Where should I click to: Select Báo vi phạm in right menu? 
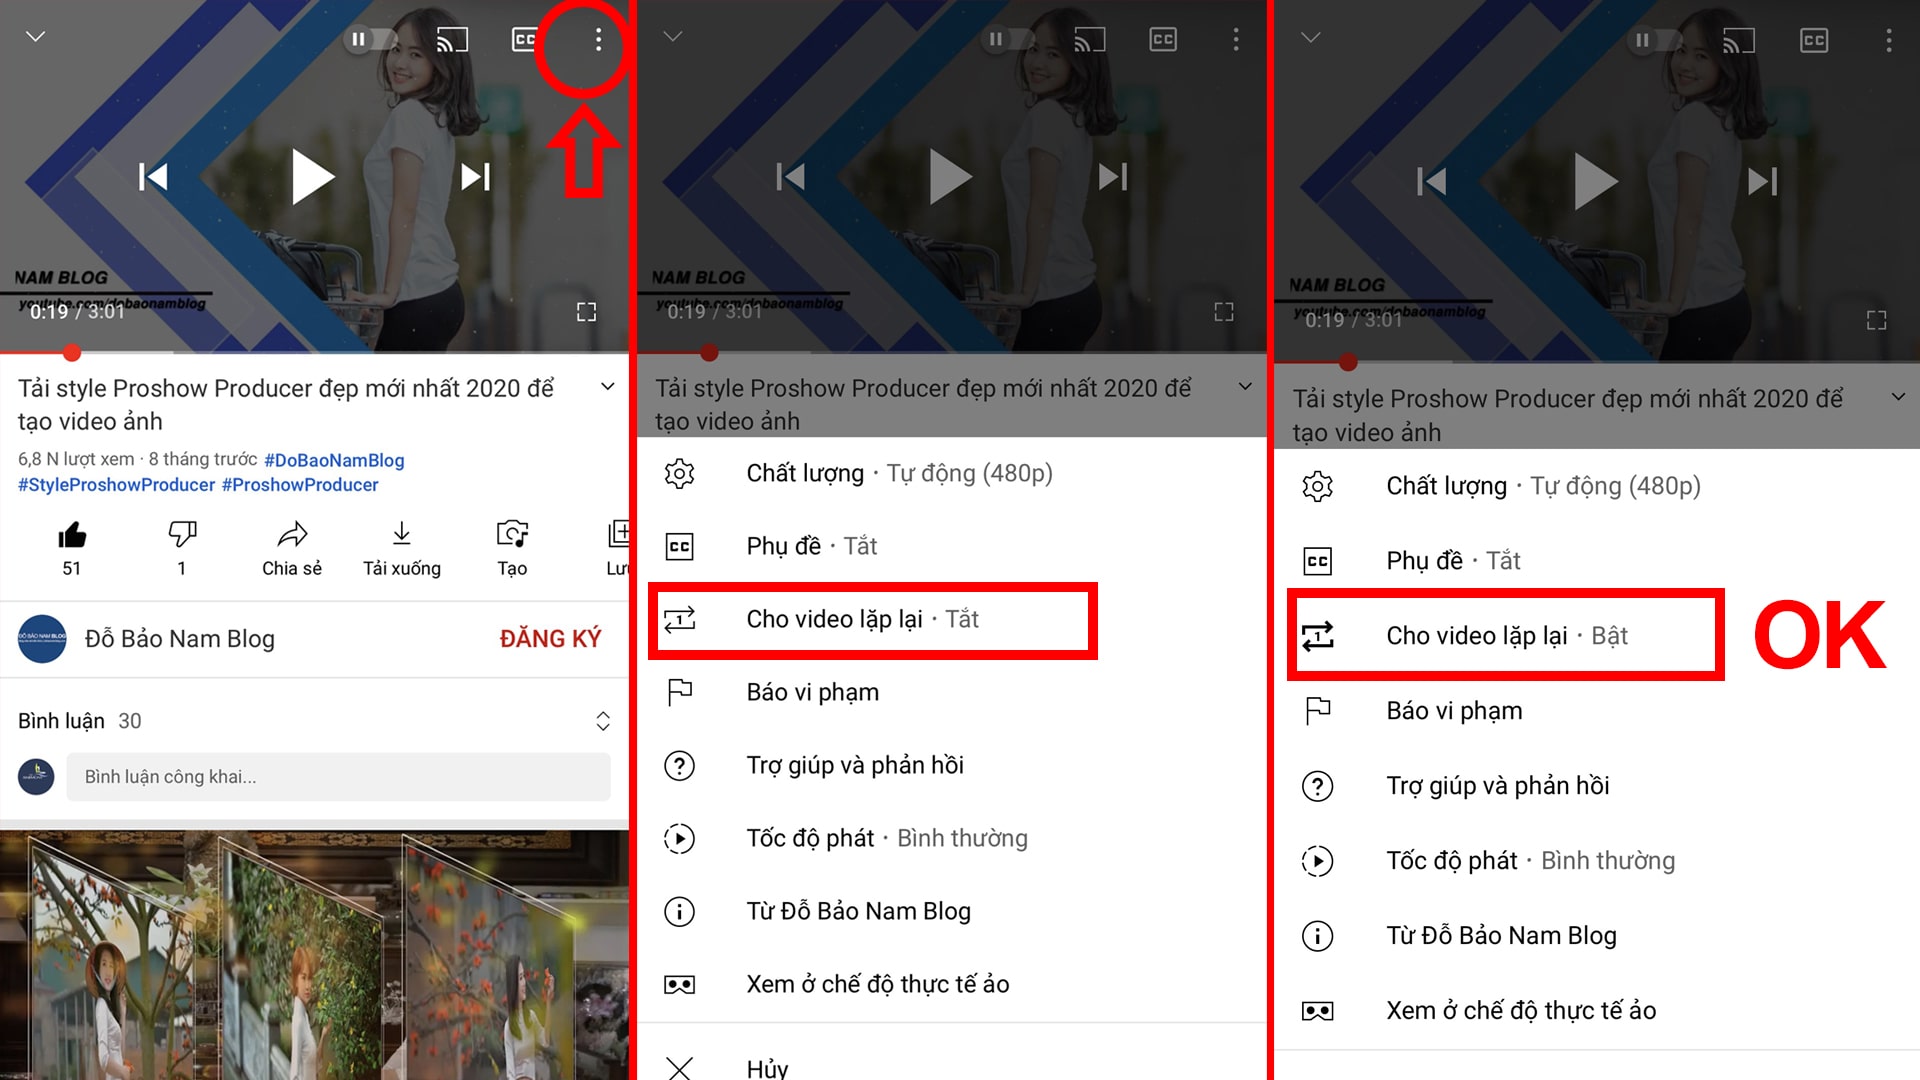pos(1598,711)
